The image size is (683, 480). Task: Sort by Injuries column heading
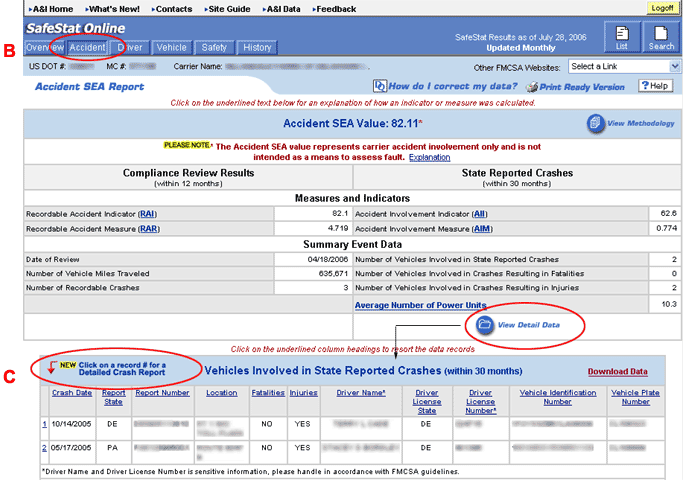pos(303,392)
